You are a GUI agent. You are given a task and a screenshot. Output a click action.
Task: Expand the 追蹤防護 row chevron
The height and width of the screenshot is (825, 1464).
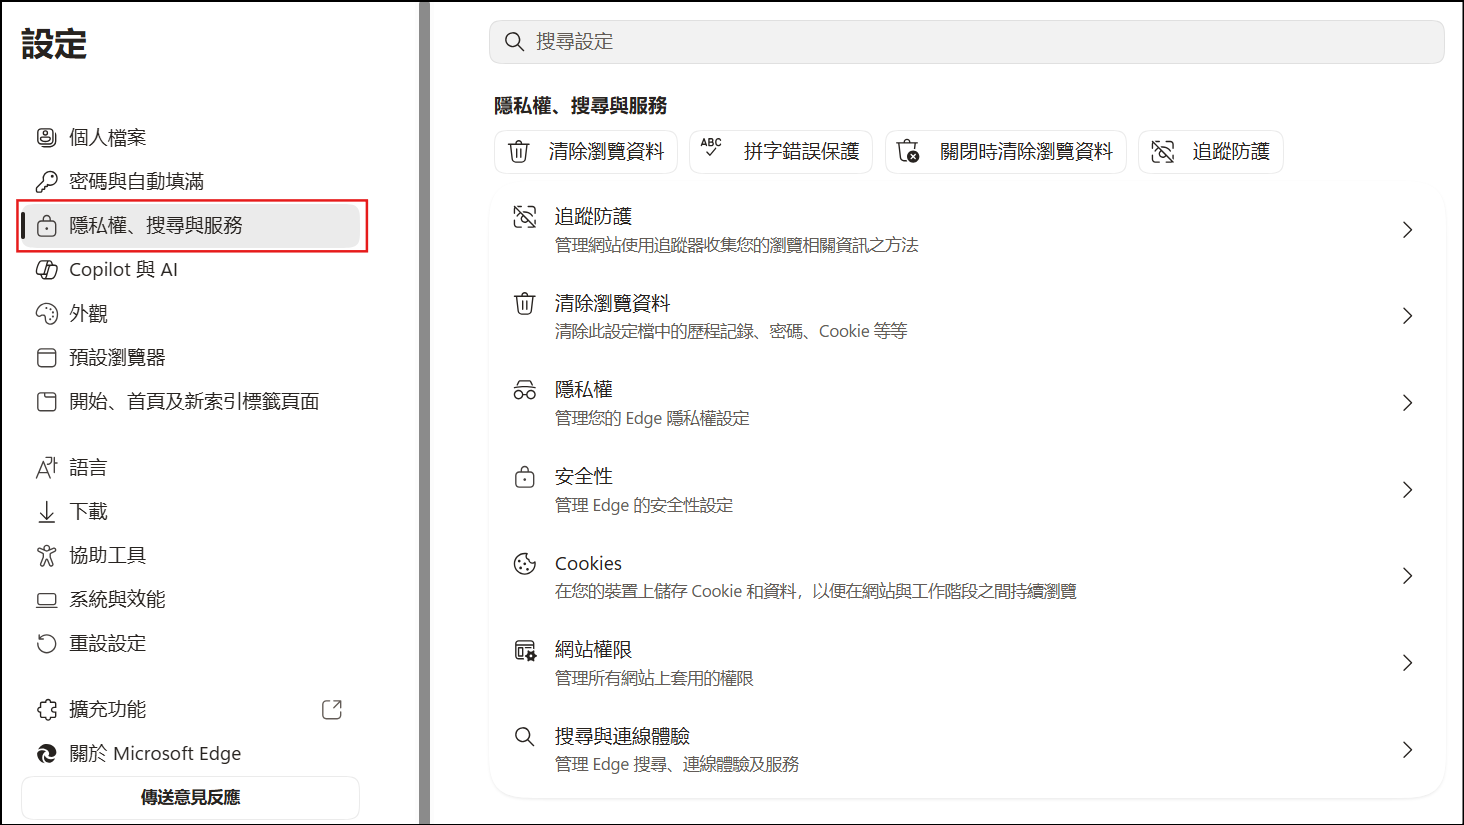(1407, 230)
